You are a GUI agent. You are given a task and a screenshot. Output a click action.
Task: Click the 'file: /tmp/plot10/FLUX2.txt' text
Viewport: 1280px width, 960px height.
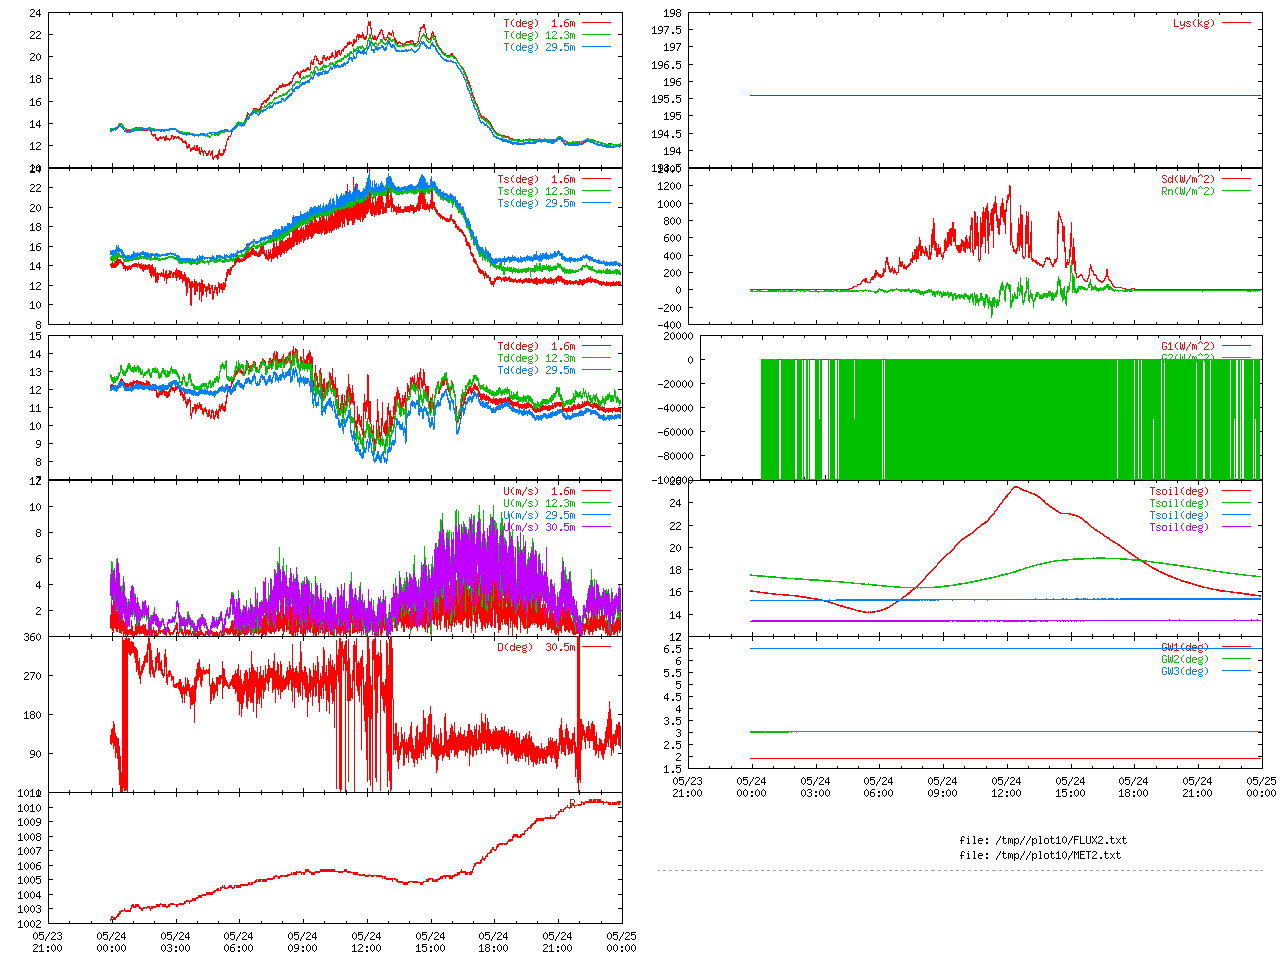click(1043, 840)
